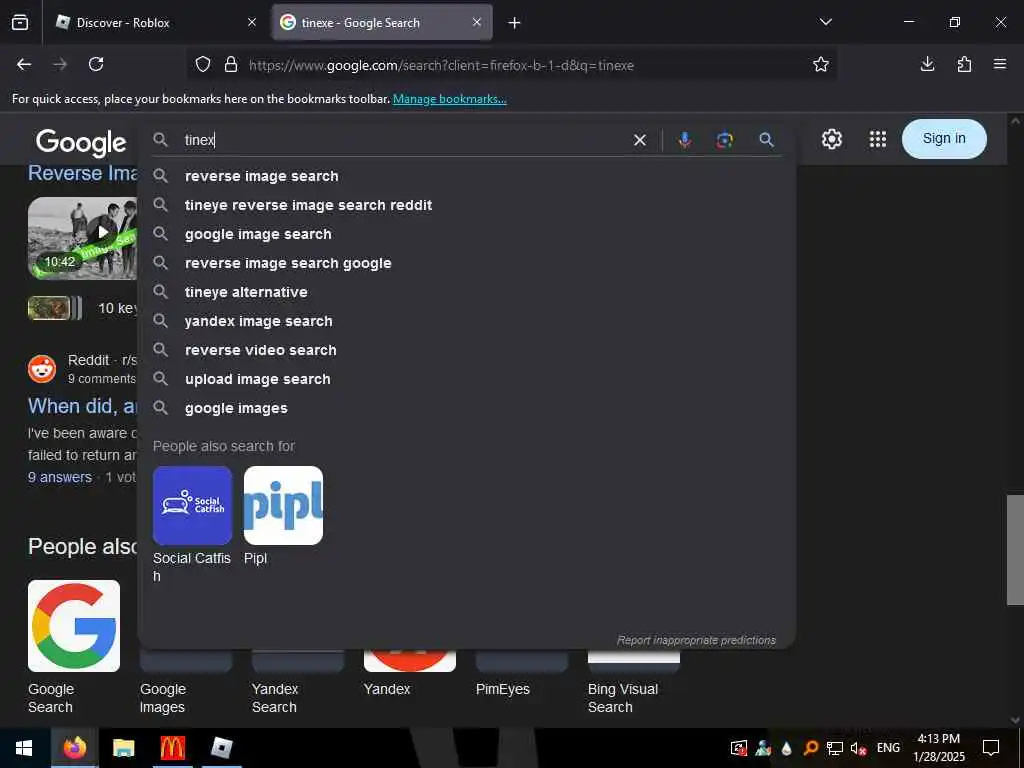
Task: Open the tracking protection shield
Action: 203,65
